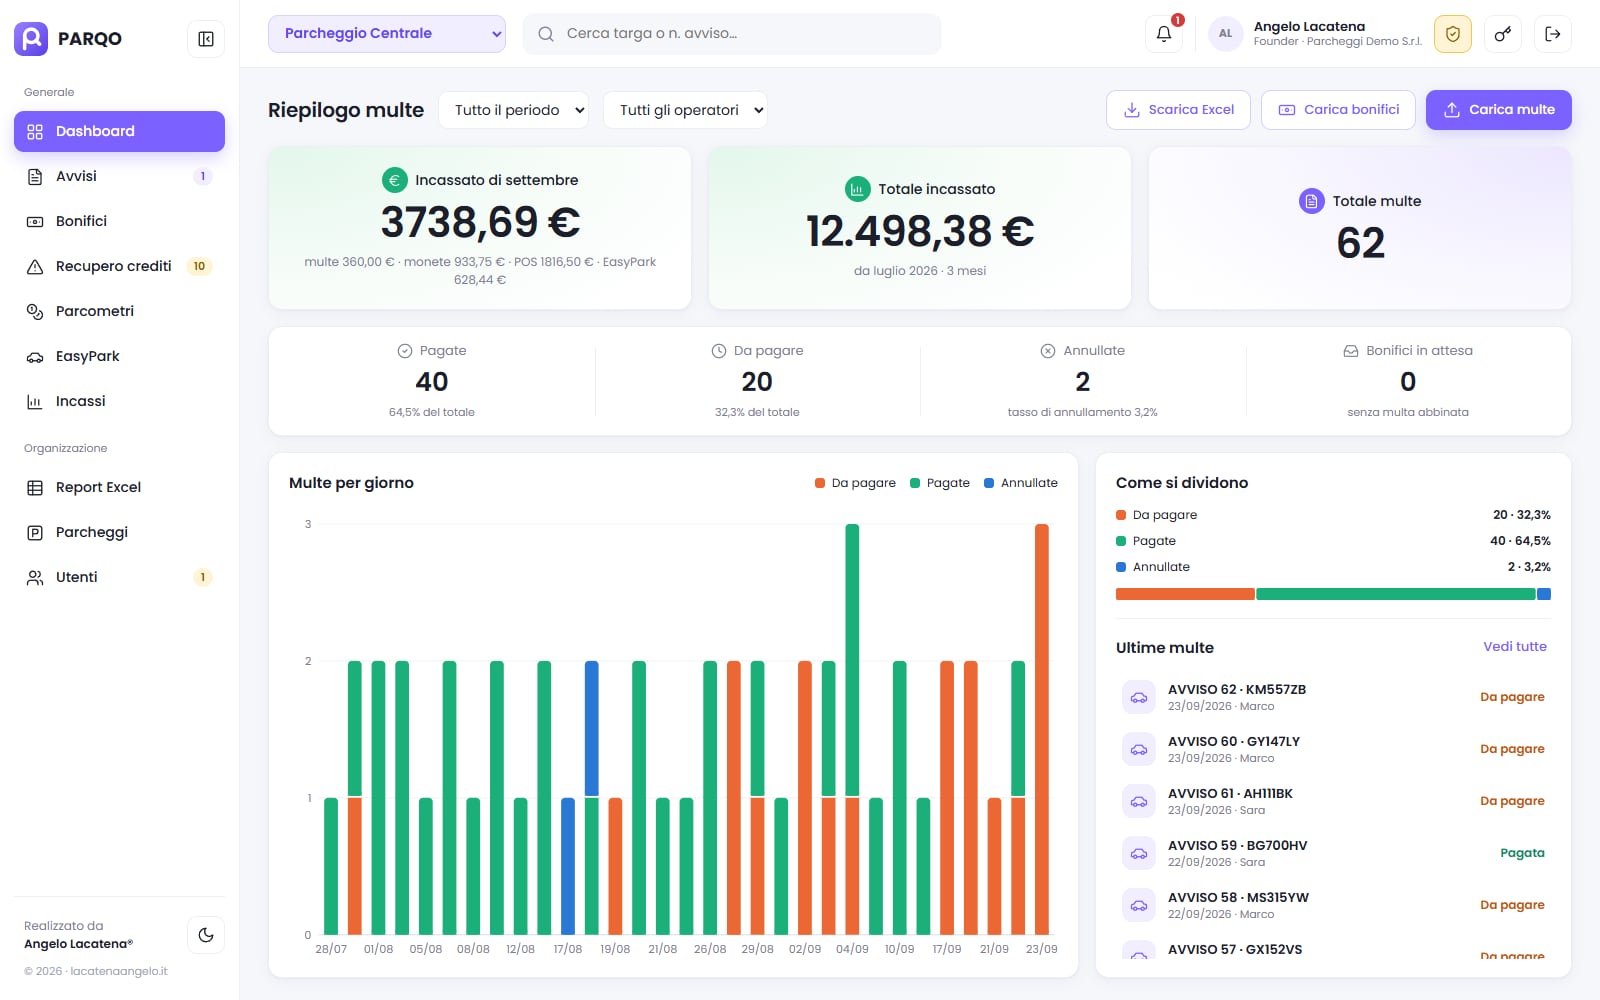
Task: Open the AVVISO 58 · MS315YW row
Action: click(1334, 905)
